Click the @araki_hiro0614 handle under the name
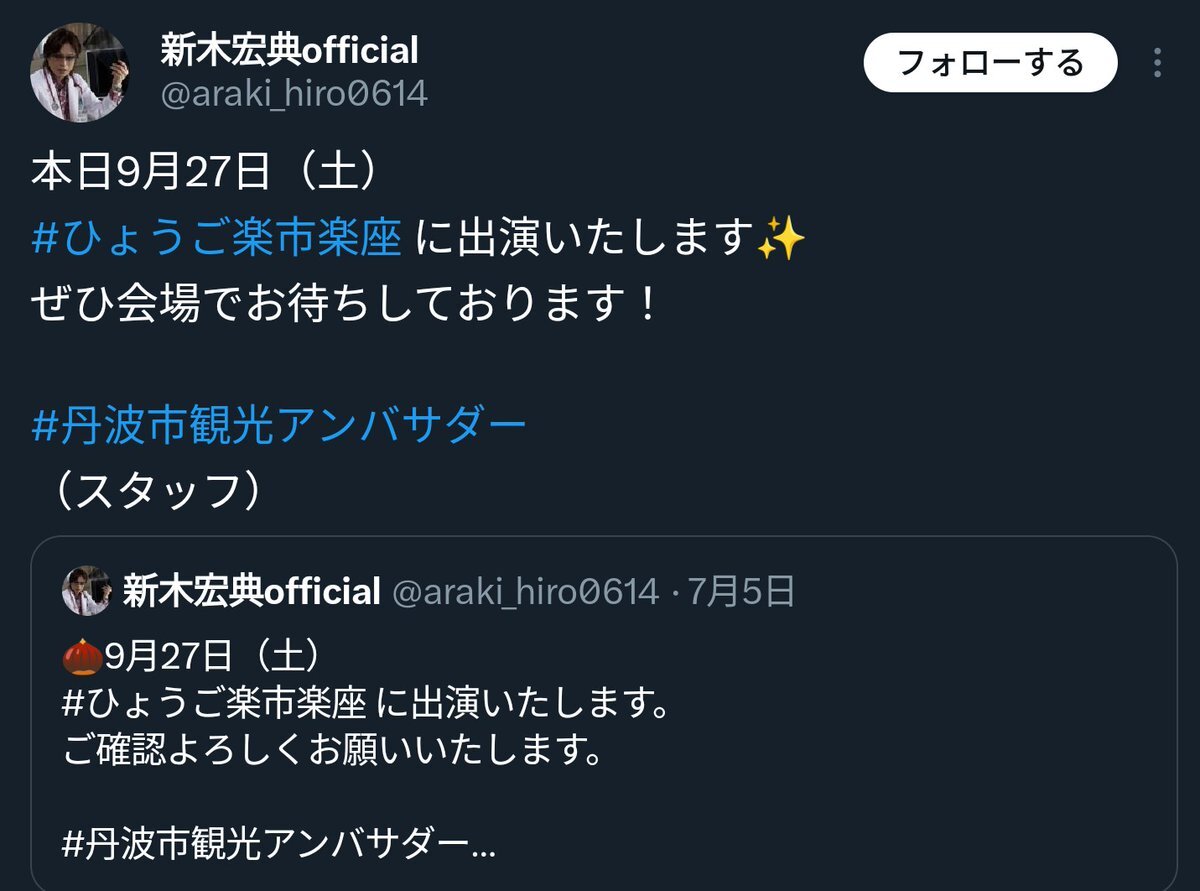Viewport: 1200px width, 891px height. [x=294, y=94]
